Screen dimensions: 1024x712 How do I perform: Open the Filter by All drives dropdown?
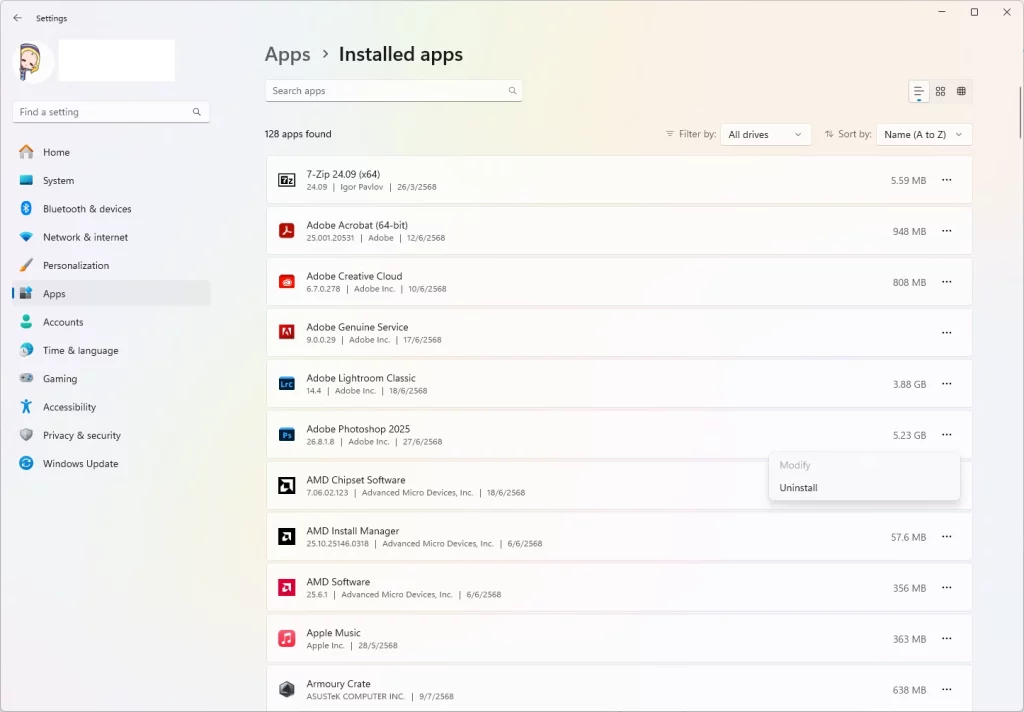tap(765, 135)
